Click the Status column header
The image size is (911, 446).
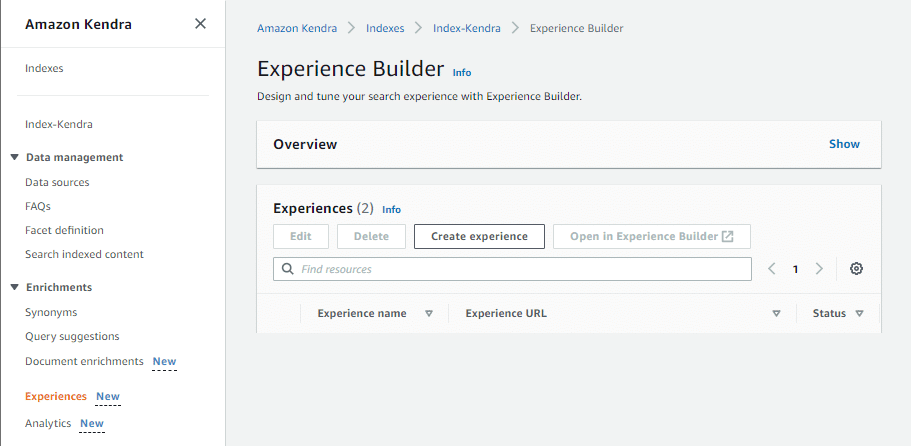pyautogui.click(x=829, y=314)
